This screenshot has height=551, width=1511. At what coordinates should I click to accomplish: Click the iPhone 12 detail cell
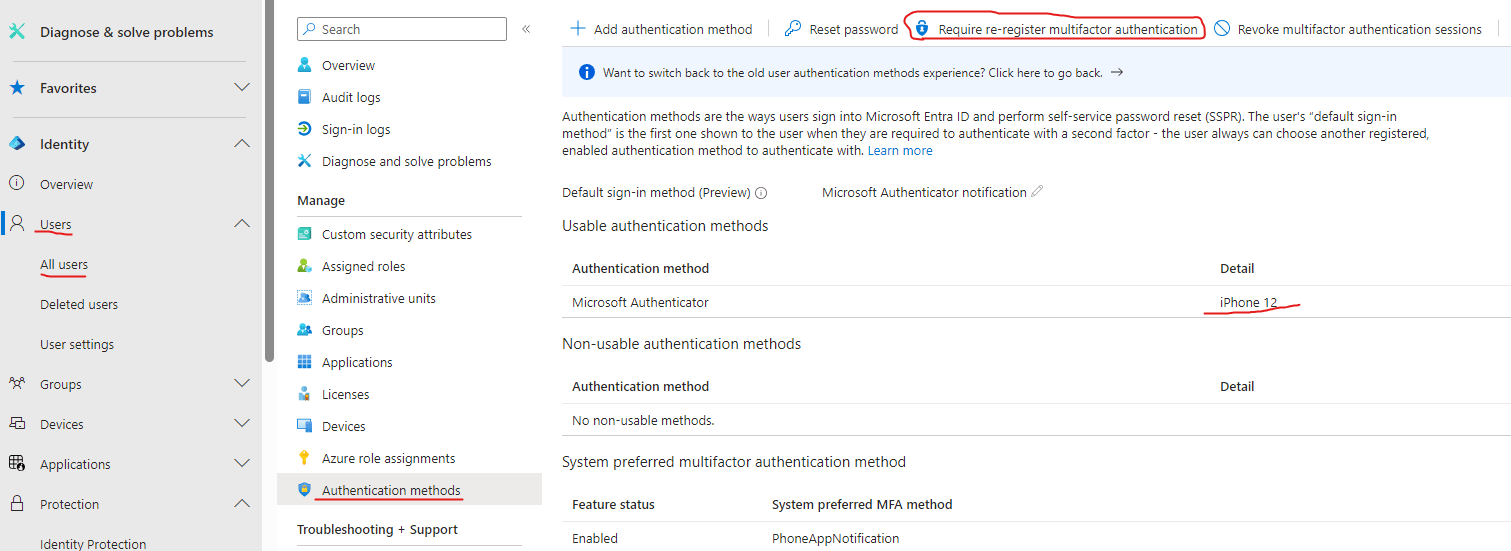(1248, 302)
